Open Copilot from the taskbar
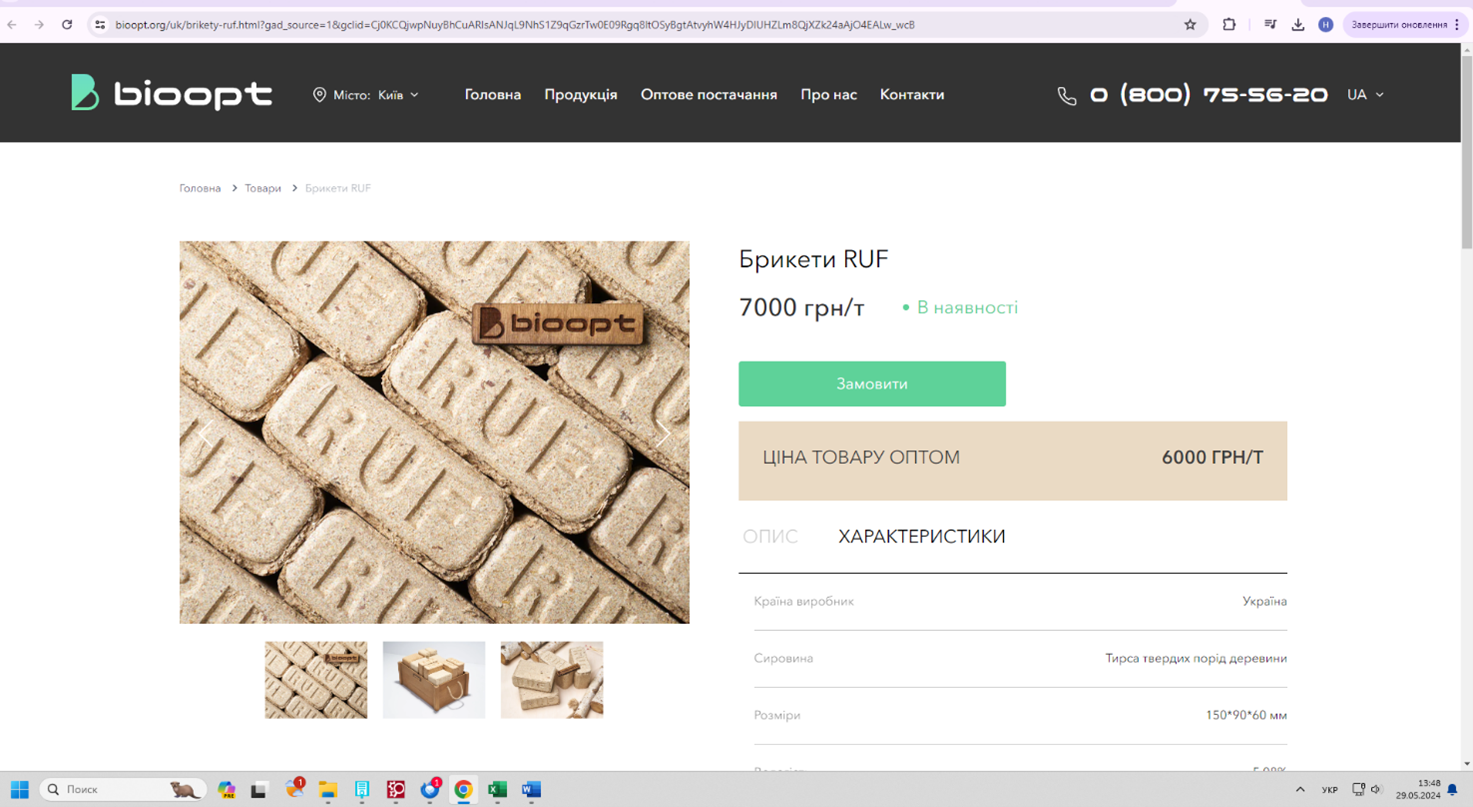The width and height of the screenshot is (1473, 807). coord(227,790)
